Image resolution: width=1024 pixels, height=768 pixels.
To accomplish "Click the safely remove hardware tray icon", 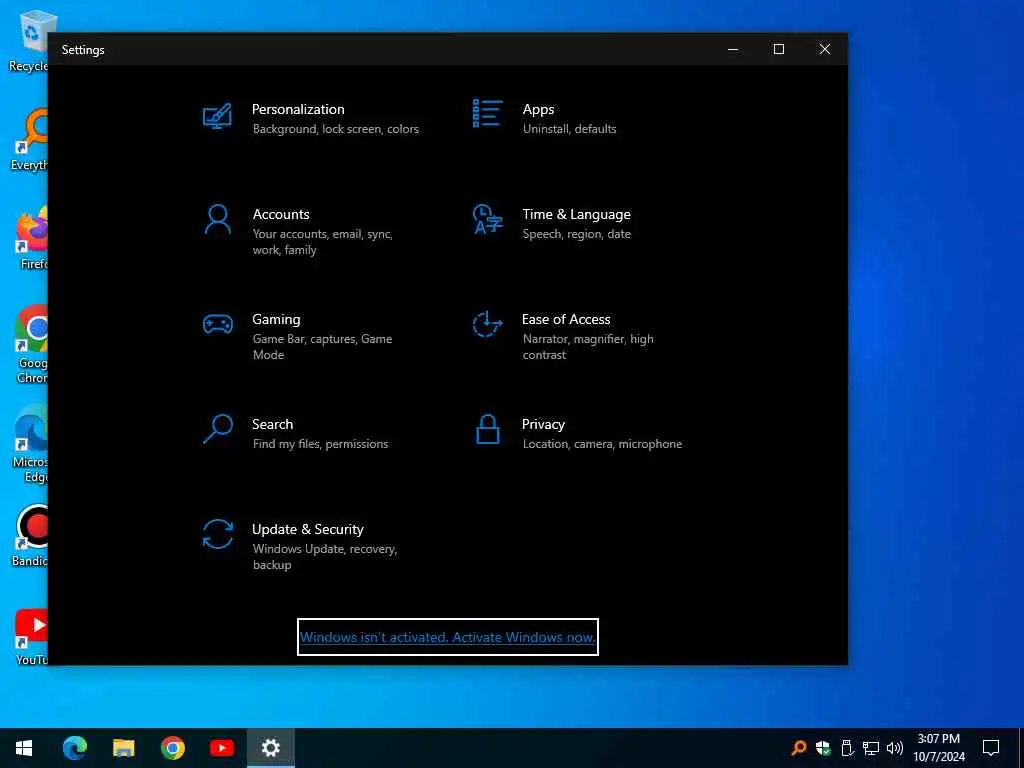I will coord(847,748).
